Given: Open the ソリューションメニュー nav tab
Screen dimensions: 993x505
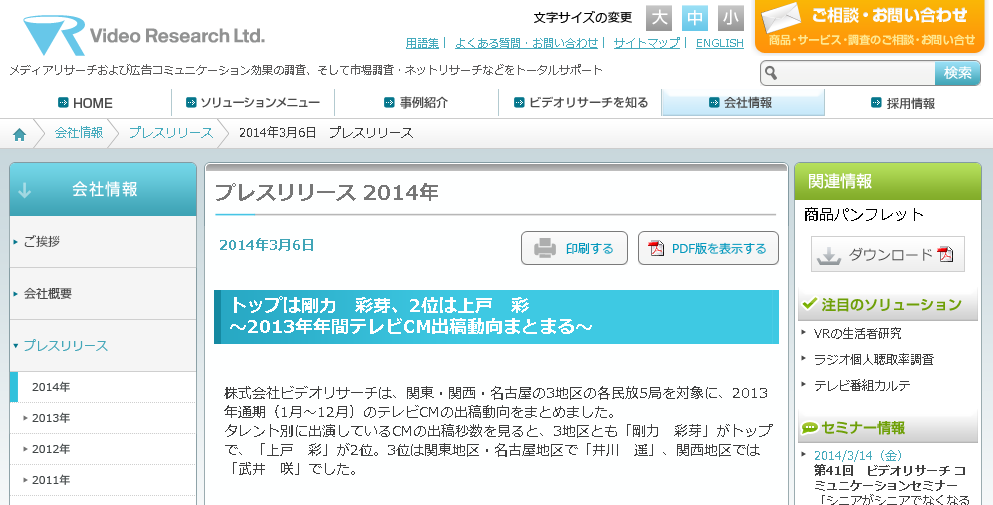Looking at the screenshot, I should click(252, 103).
